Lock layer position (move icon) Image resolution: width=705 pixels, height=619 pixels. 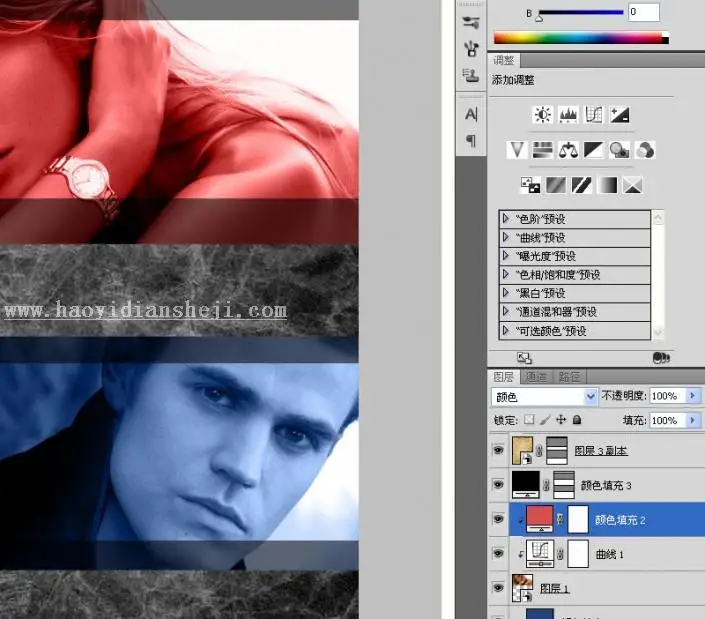(x=561, y=420)
